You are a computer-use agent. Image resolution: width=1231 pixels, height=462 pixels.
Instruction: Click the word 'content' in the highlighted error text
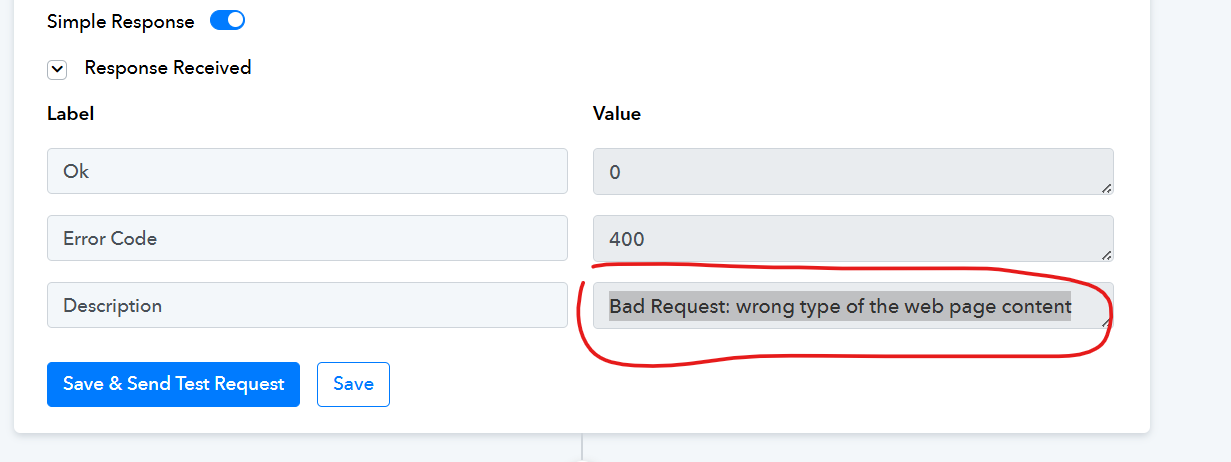pos(1037,306)
